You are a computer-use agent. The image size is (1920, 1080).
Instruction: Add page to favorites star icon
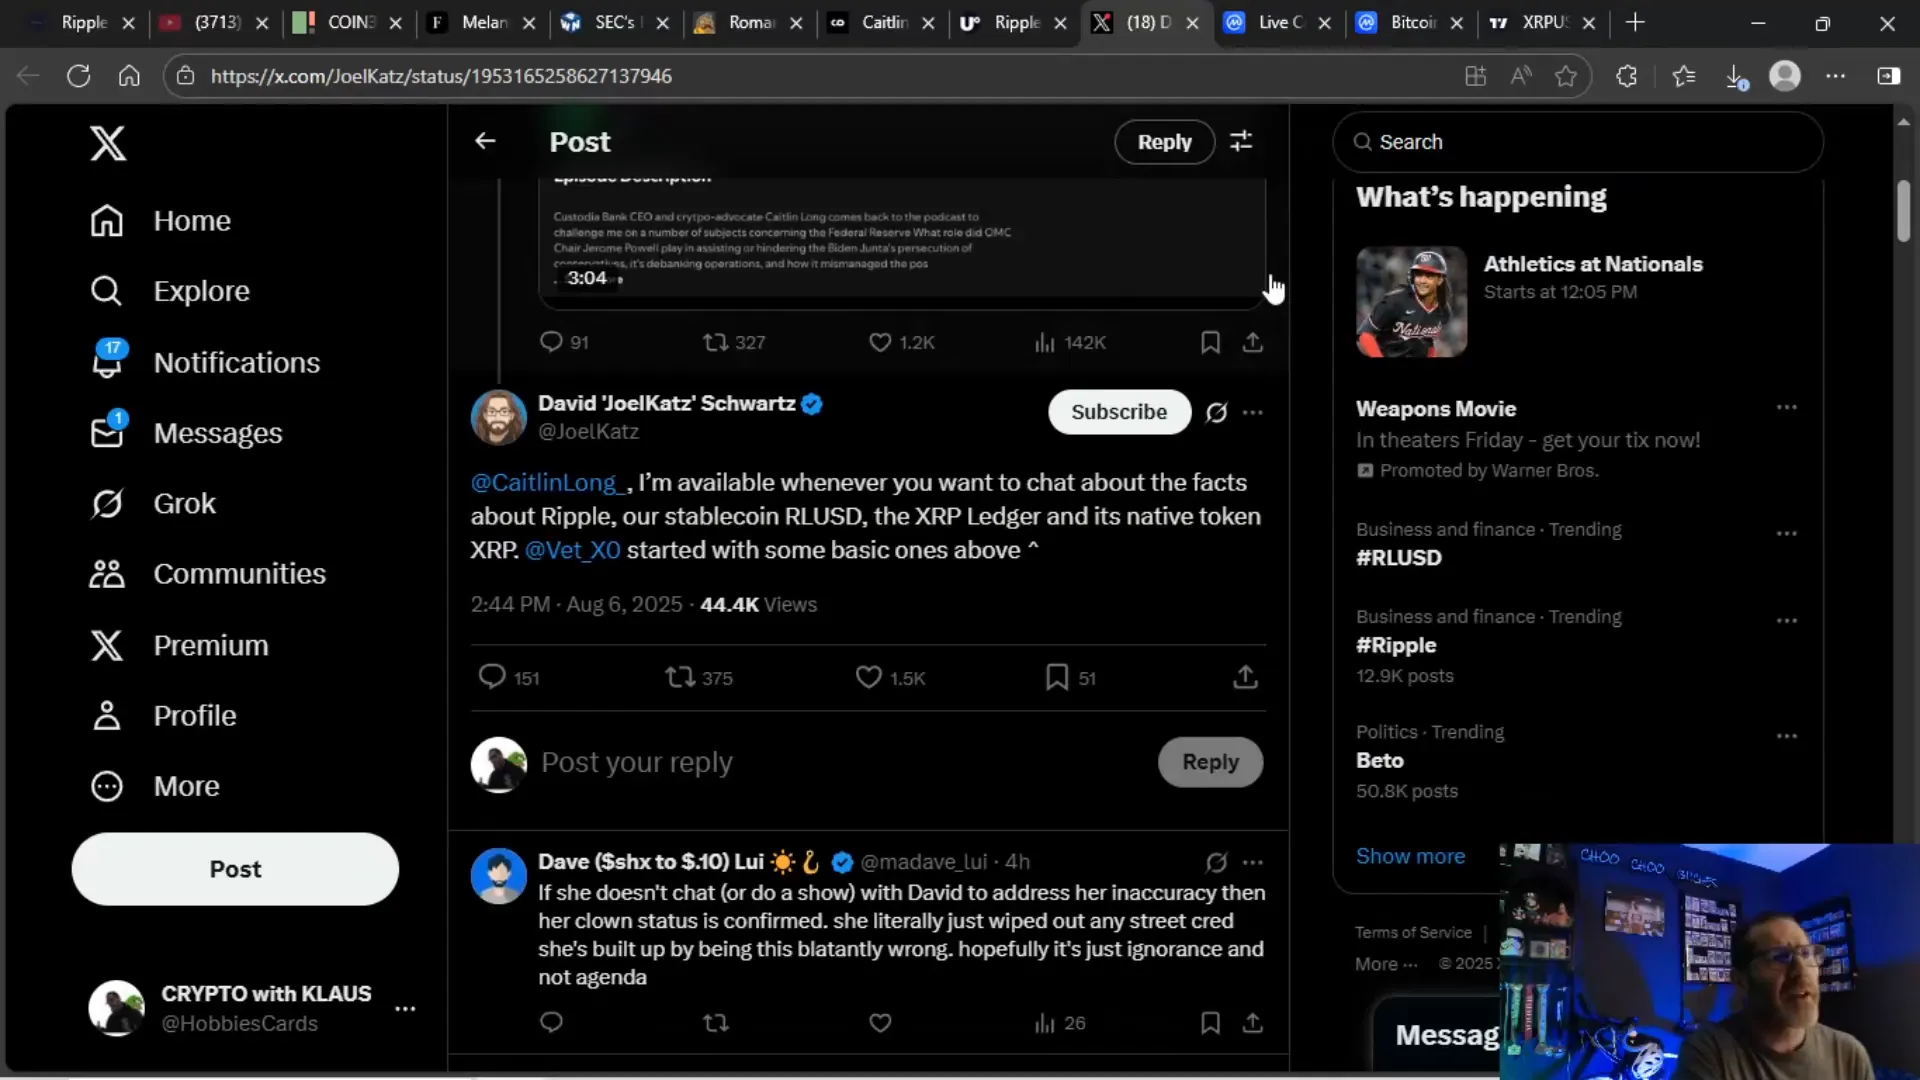point(1566,76)
